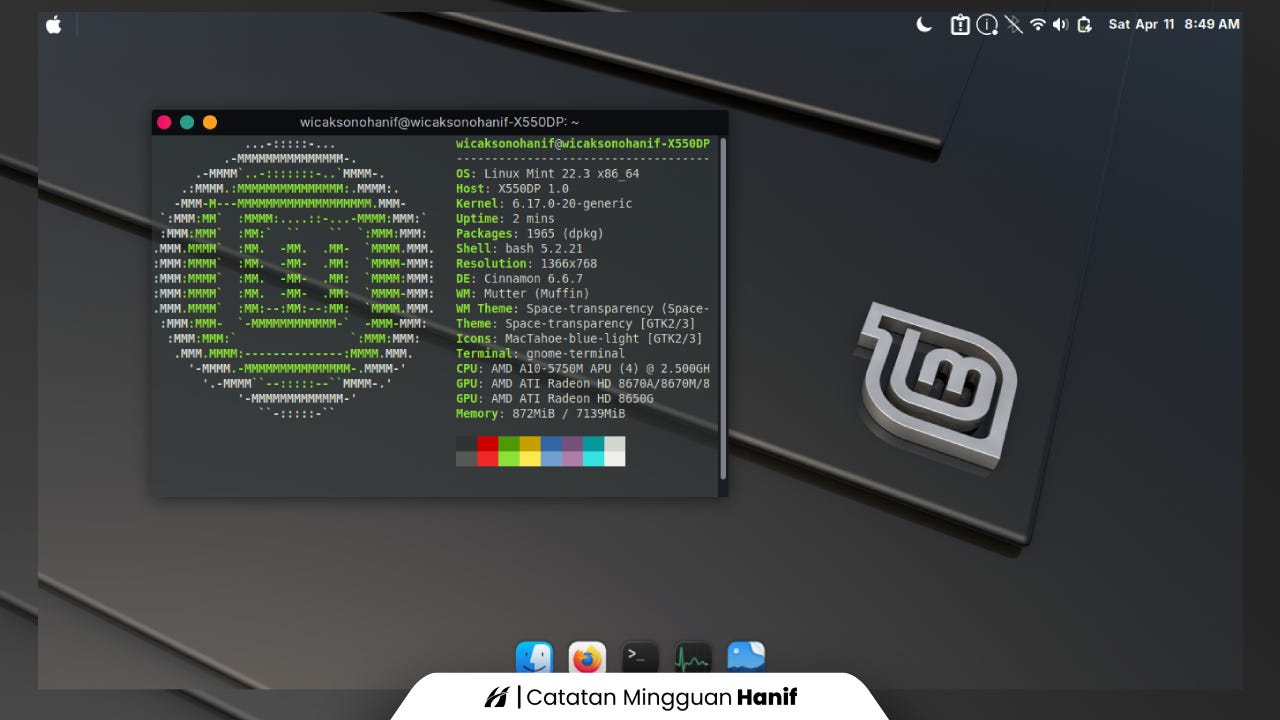Click the green user@host header line

click(583, 144)
